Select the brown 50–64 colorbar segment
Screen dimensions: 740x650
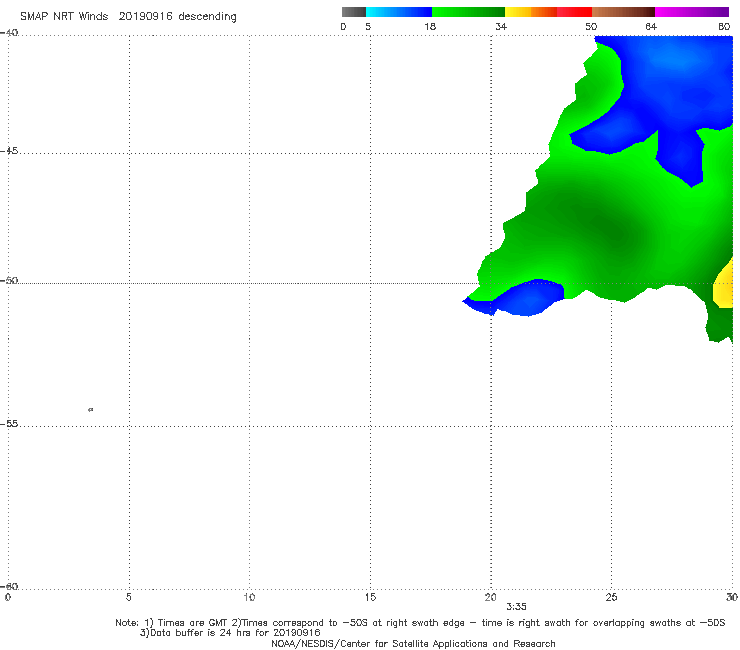[x=623, y=12]
